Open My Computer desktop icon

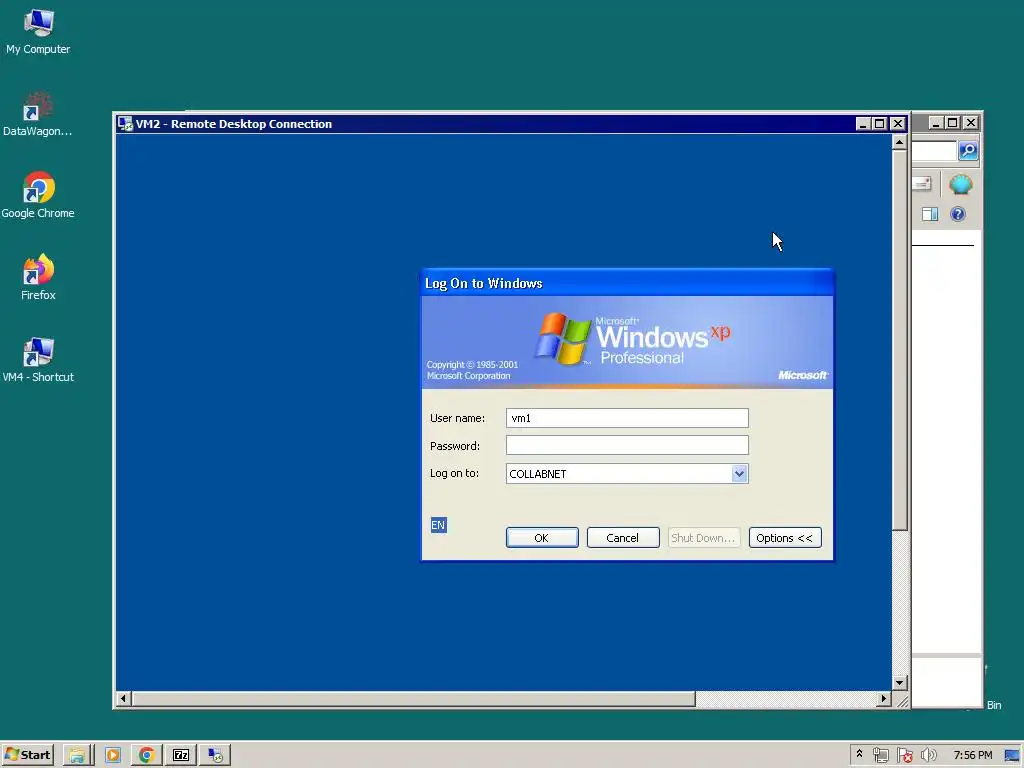tap(38, 31)
